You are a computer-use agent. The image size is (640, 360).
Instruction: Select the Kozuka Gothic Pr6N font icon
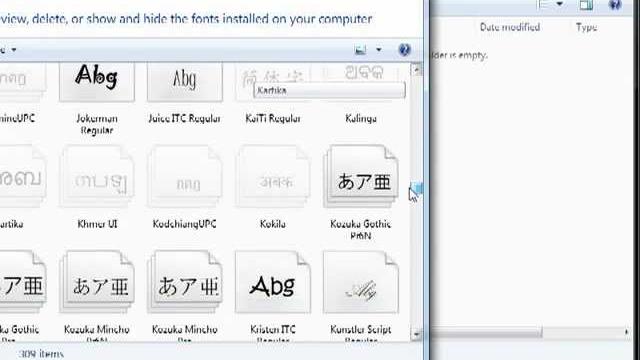(x=361, y=177)
